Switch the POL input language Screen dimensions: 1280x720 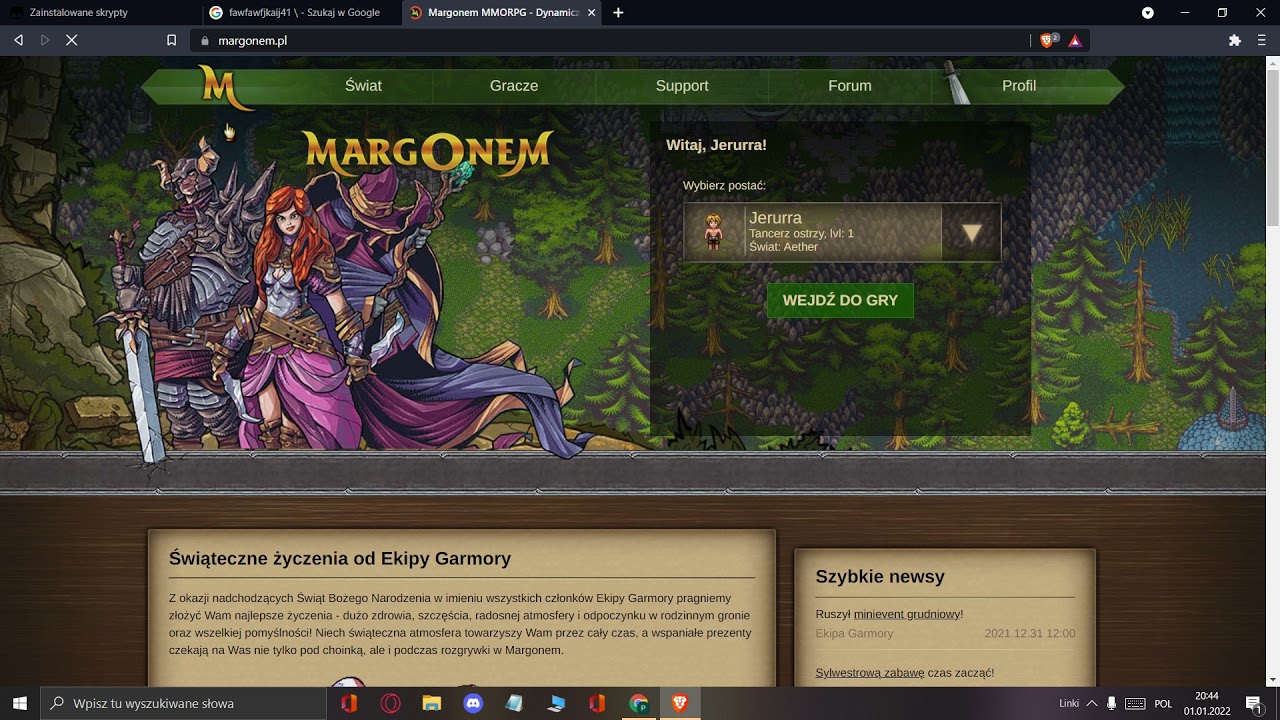pyautogui.click(x=1163, y=703)
